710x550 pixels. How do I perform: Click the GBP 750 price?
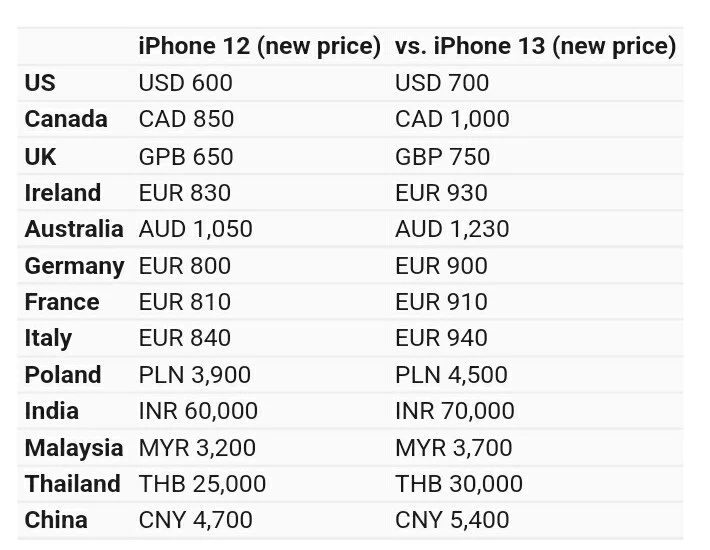click(x=442, y=157)
